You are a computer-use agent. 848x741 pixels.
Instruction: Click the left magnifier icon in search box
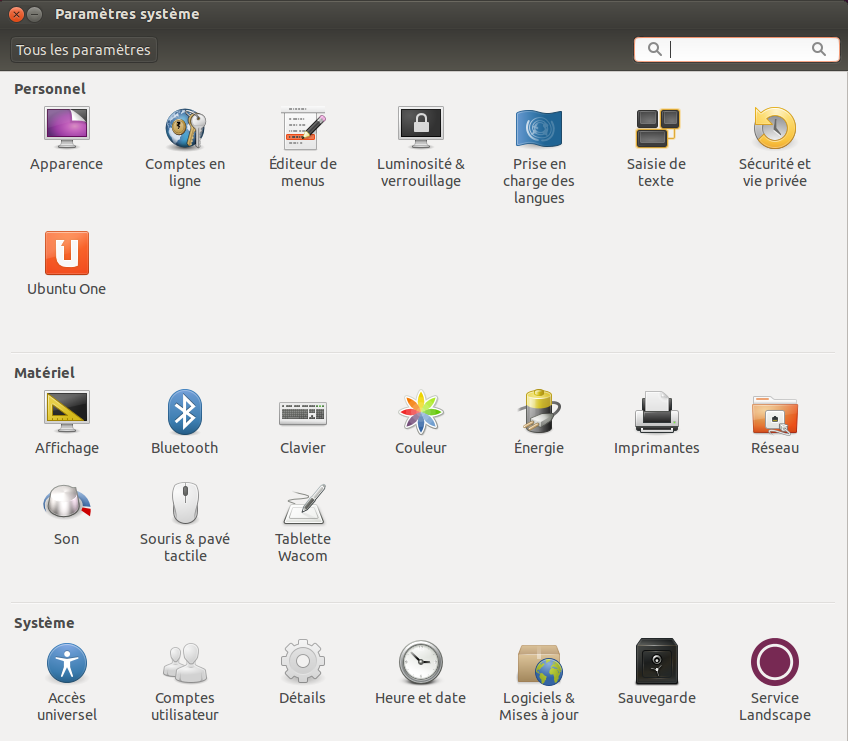(654, 49)
